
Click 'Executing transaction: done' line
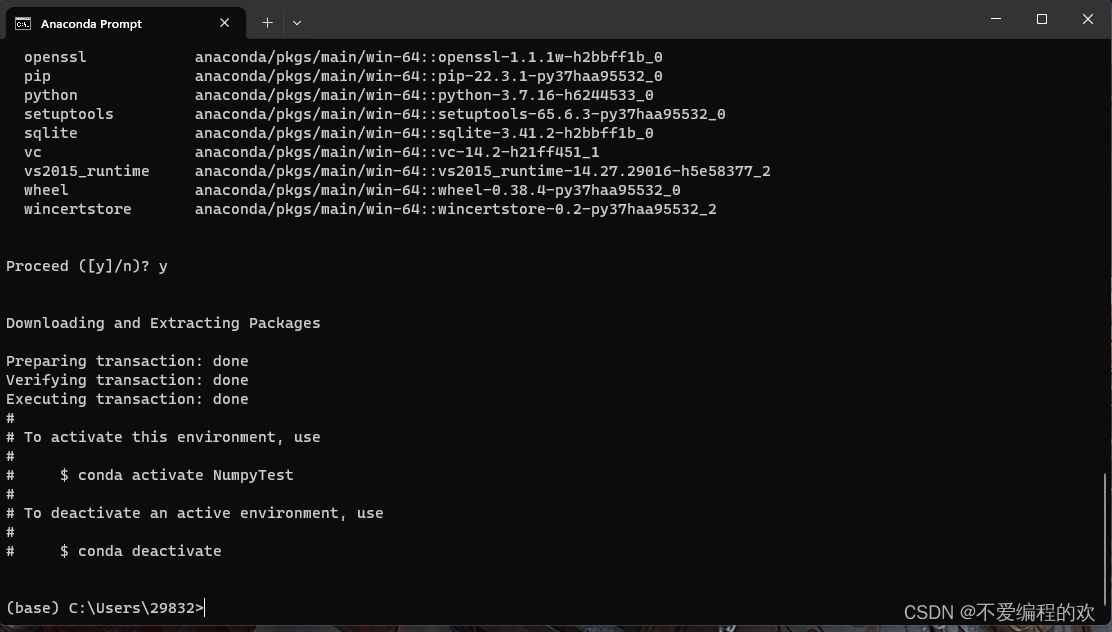coord(127,399)
